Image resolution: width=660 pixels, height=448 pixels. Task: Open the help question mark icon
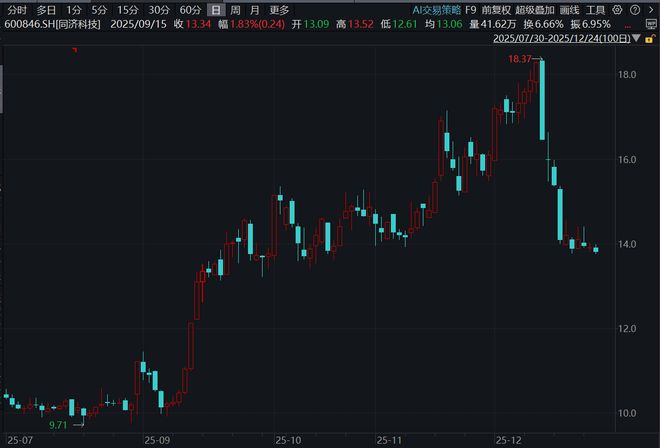(x=635, y=10)
